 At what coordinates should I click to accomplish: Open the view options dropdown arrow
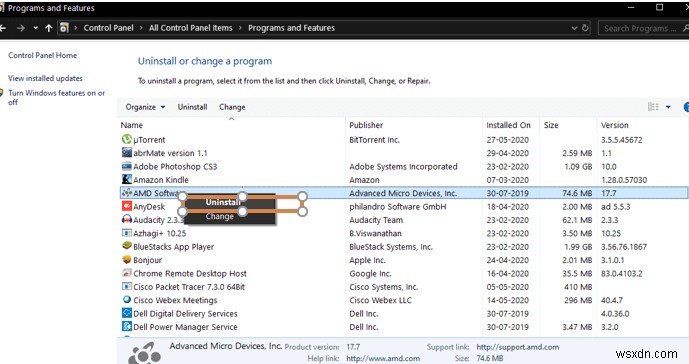point(668,107)
